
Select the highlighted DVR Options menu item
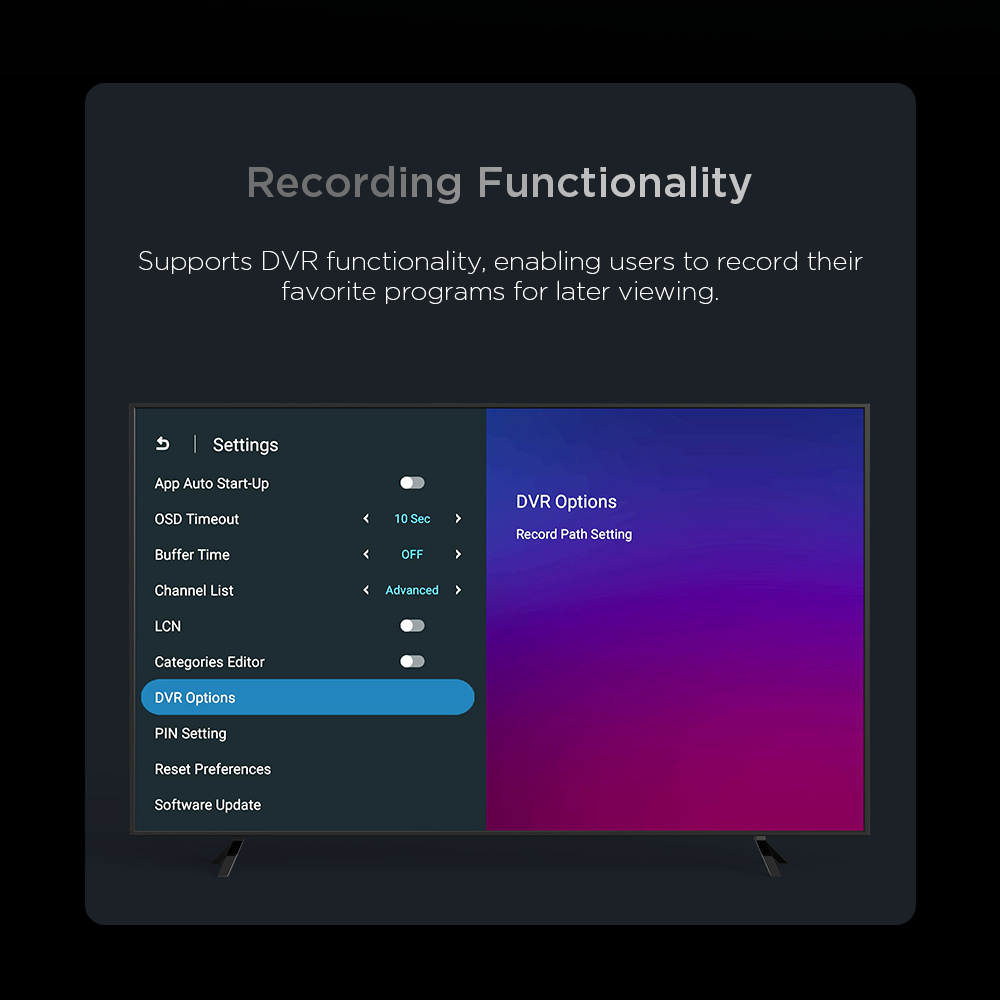[x=307, y=697]
